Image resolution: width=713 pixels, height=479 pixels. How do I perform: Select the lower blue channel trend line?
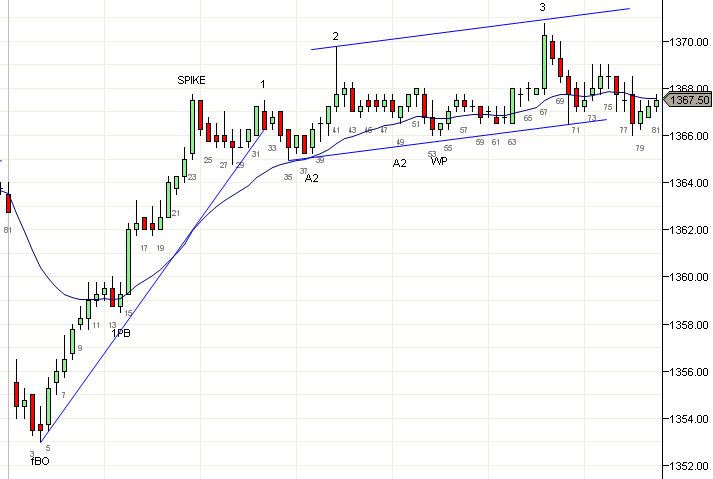tap(447, 140)
